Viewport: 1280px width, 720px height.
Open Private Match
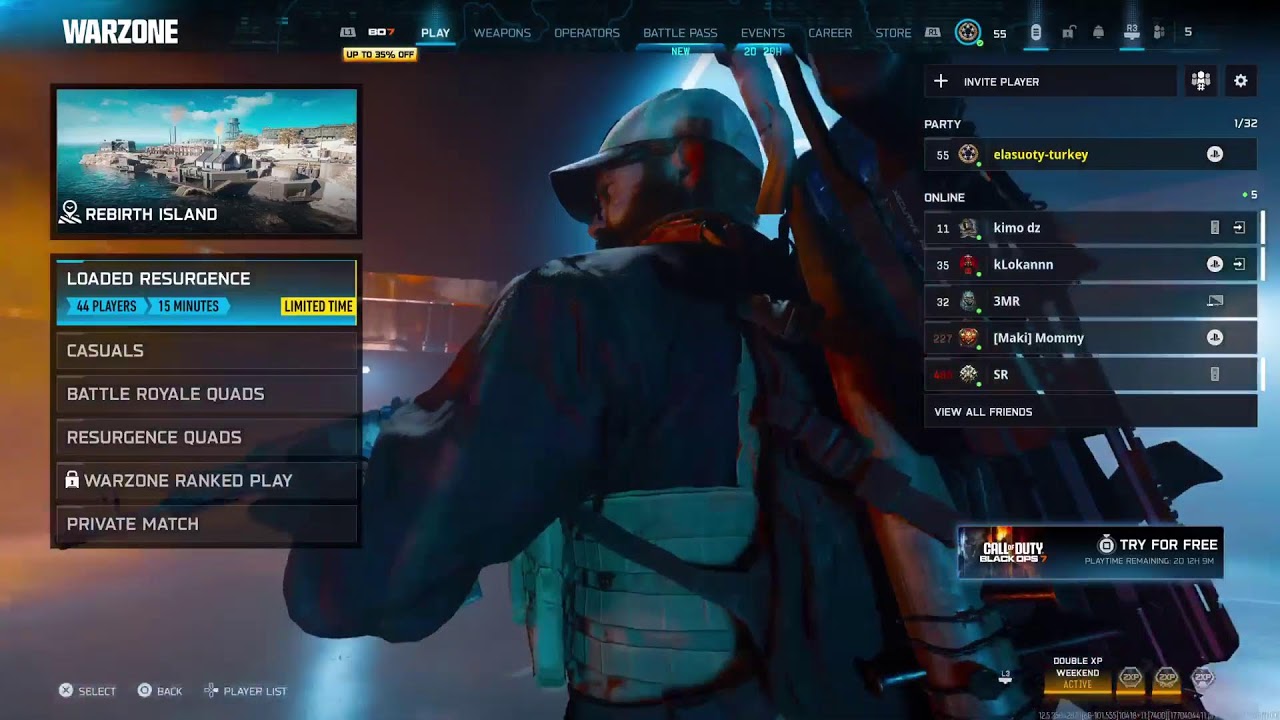pos(206,524)
